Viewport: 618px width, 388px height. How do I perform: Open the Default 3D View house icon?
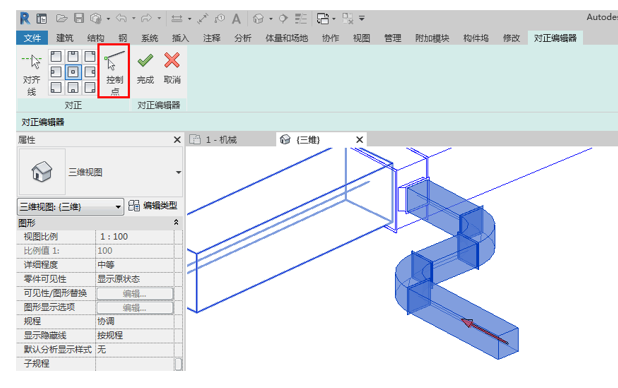pos(258,18)
